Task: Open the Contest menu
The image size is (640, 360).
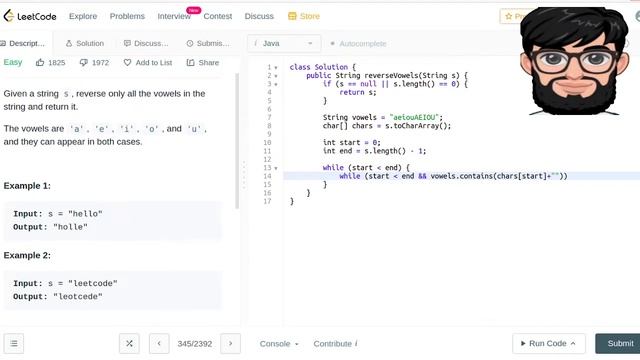Action: 218,16
